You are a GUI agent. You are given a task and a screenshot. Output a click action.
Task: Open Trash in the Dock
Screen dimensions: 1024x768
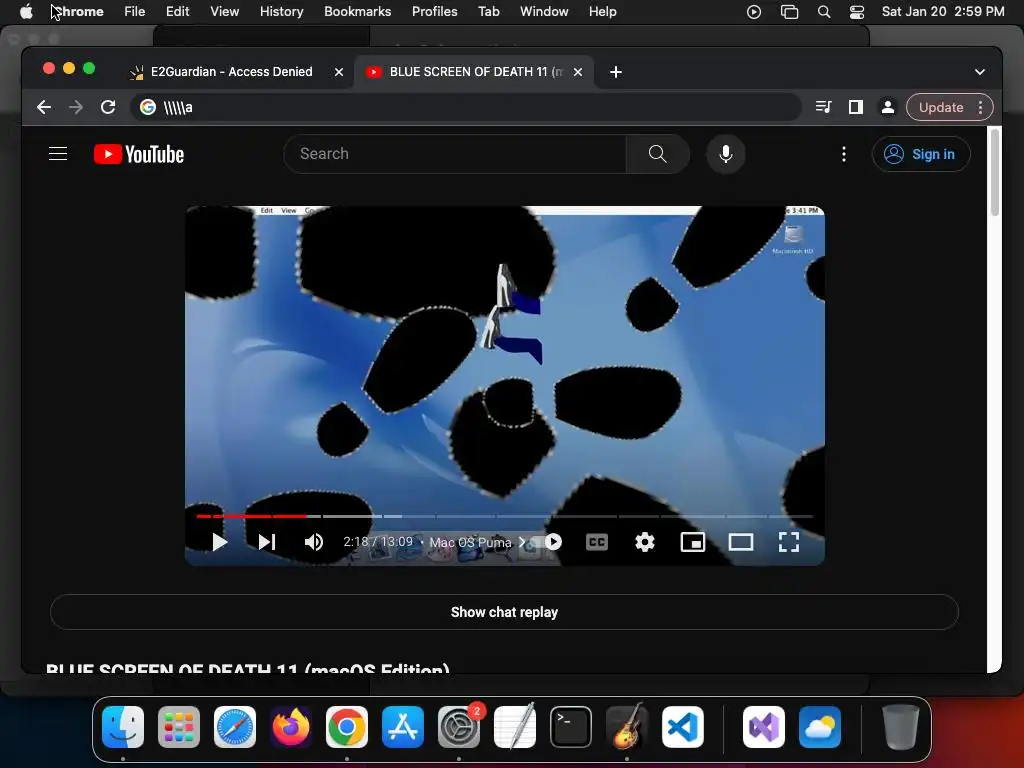[x=901, y=727]
